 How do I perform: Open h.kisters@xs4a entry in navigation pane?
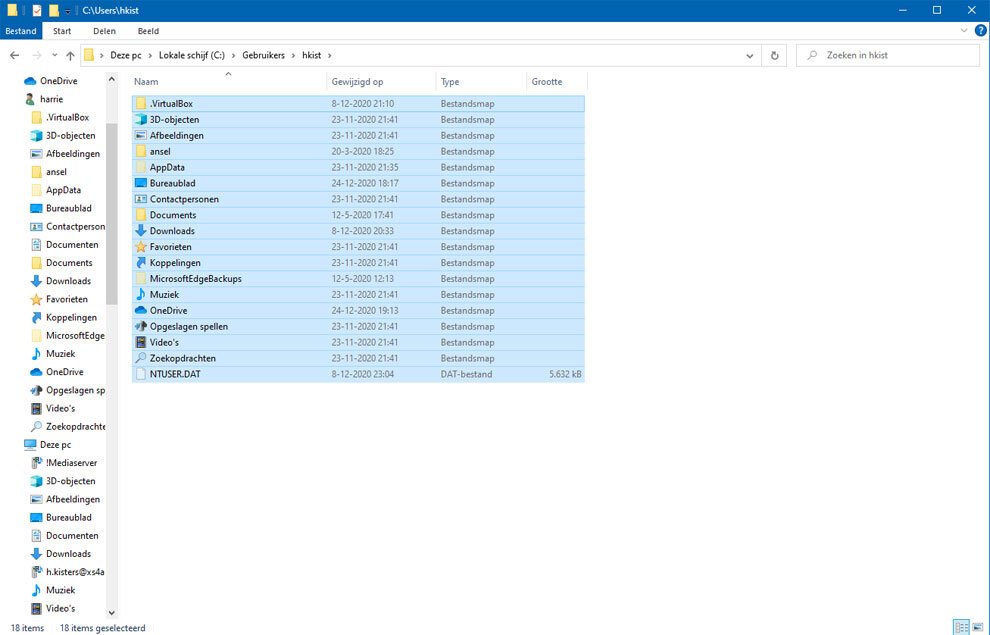(x=75, y=572)
